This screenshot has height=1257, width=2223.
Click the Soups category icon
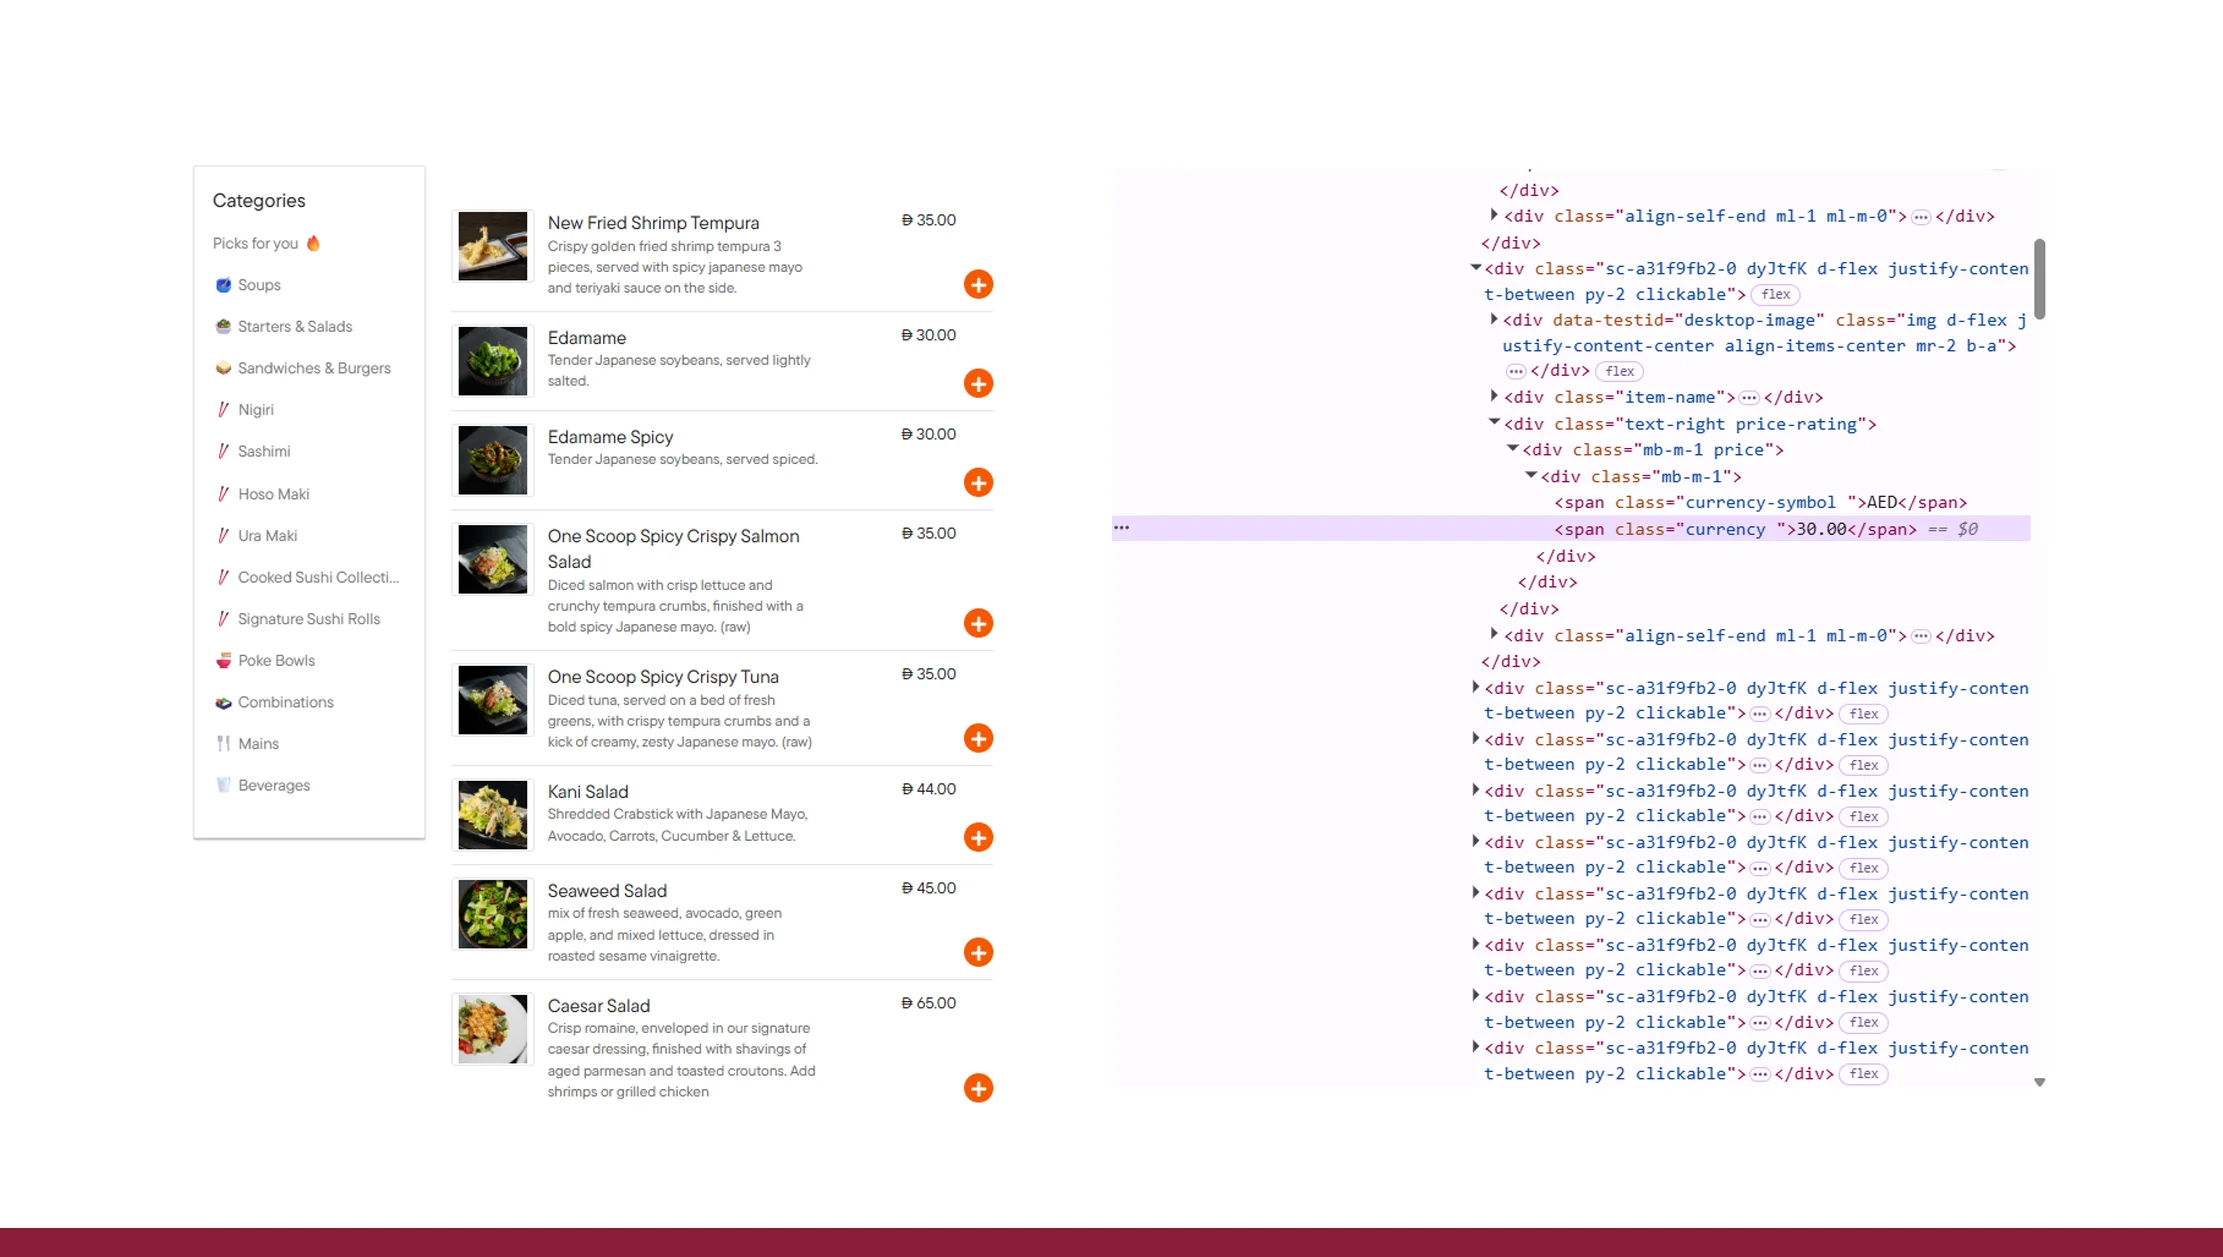(x=223, y=285)
